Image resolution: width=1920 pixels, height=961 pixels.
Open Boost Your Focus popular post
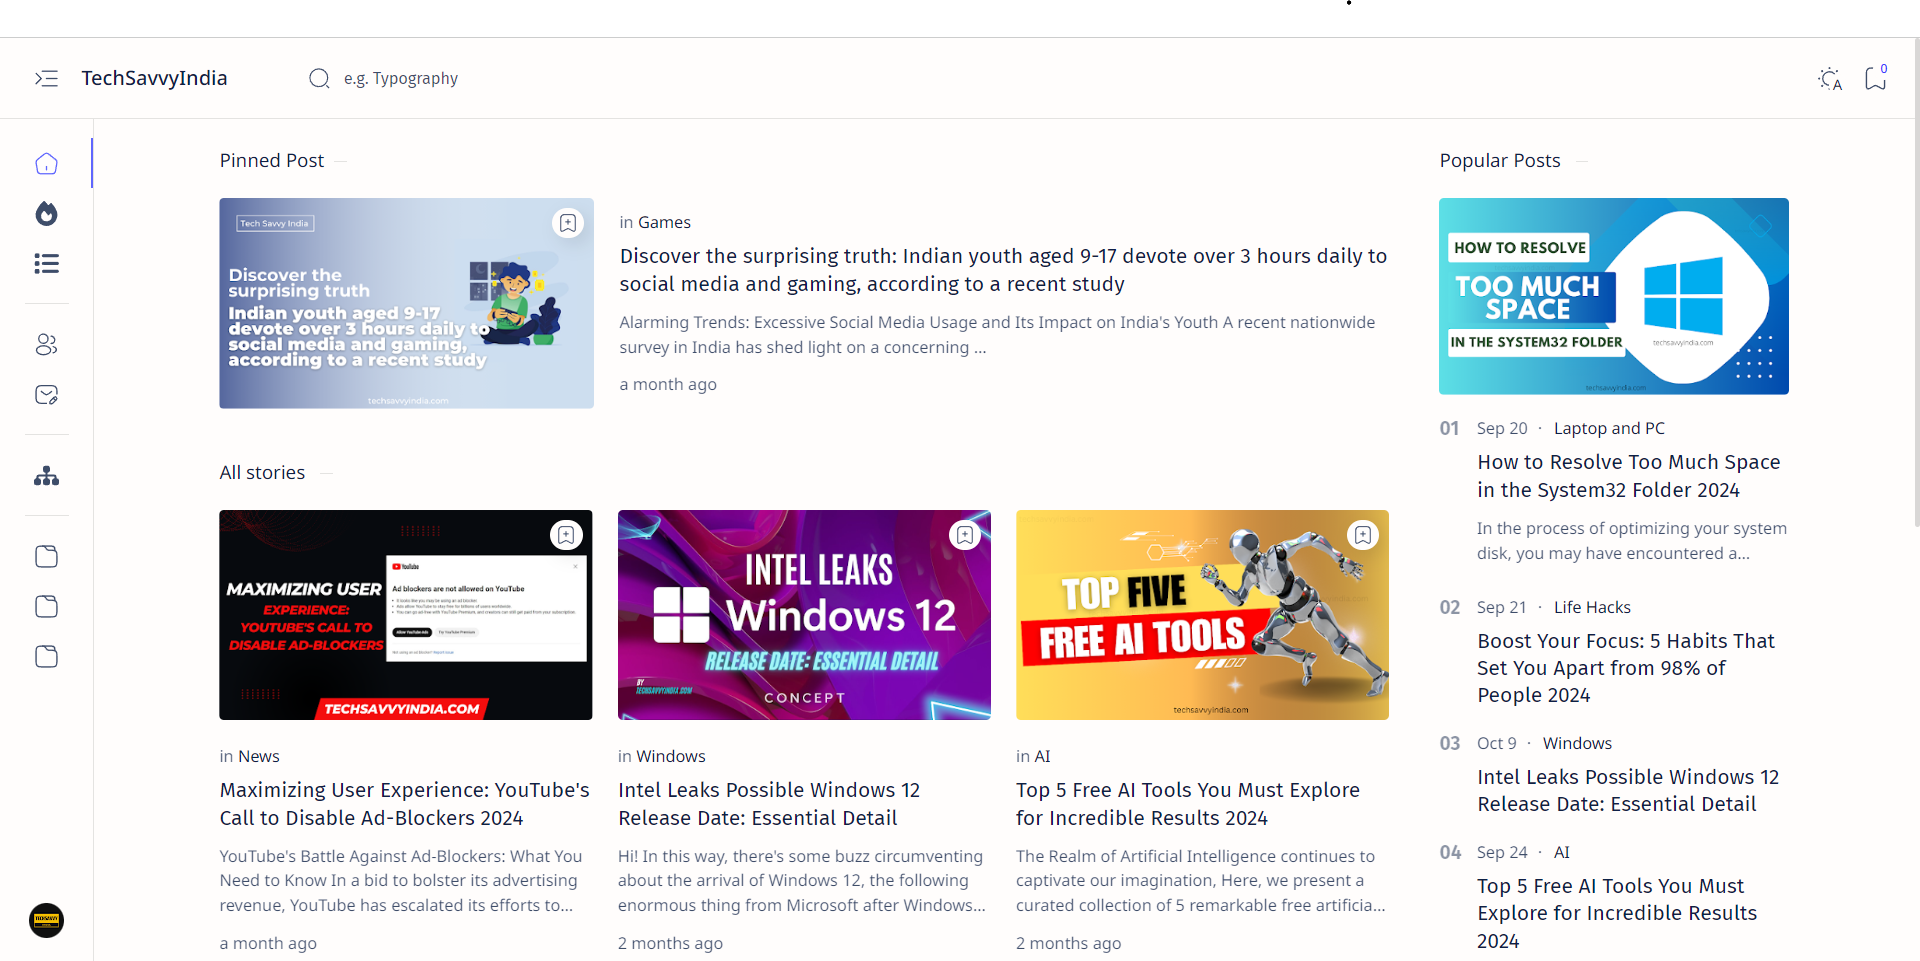click(1626, 668)
